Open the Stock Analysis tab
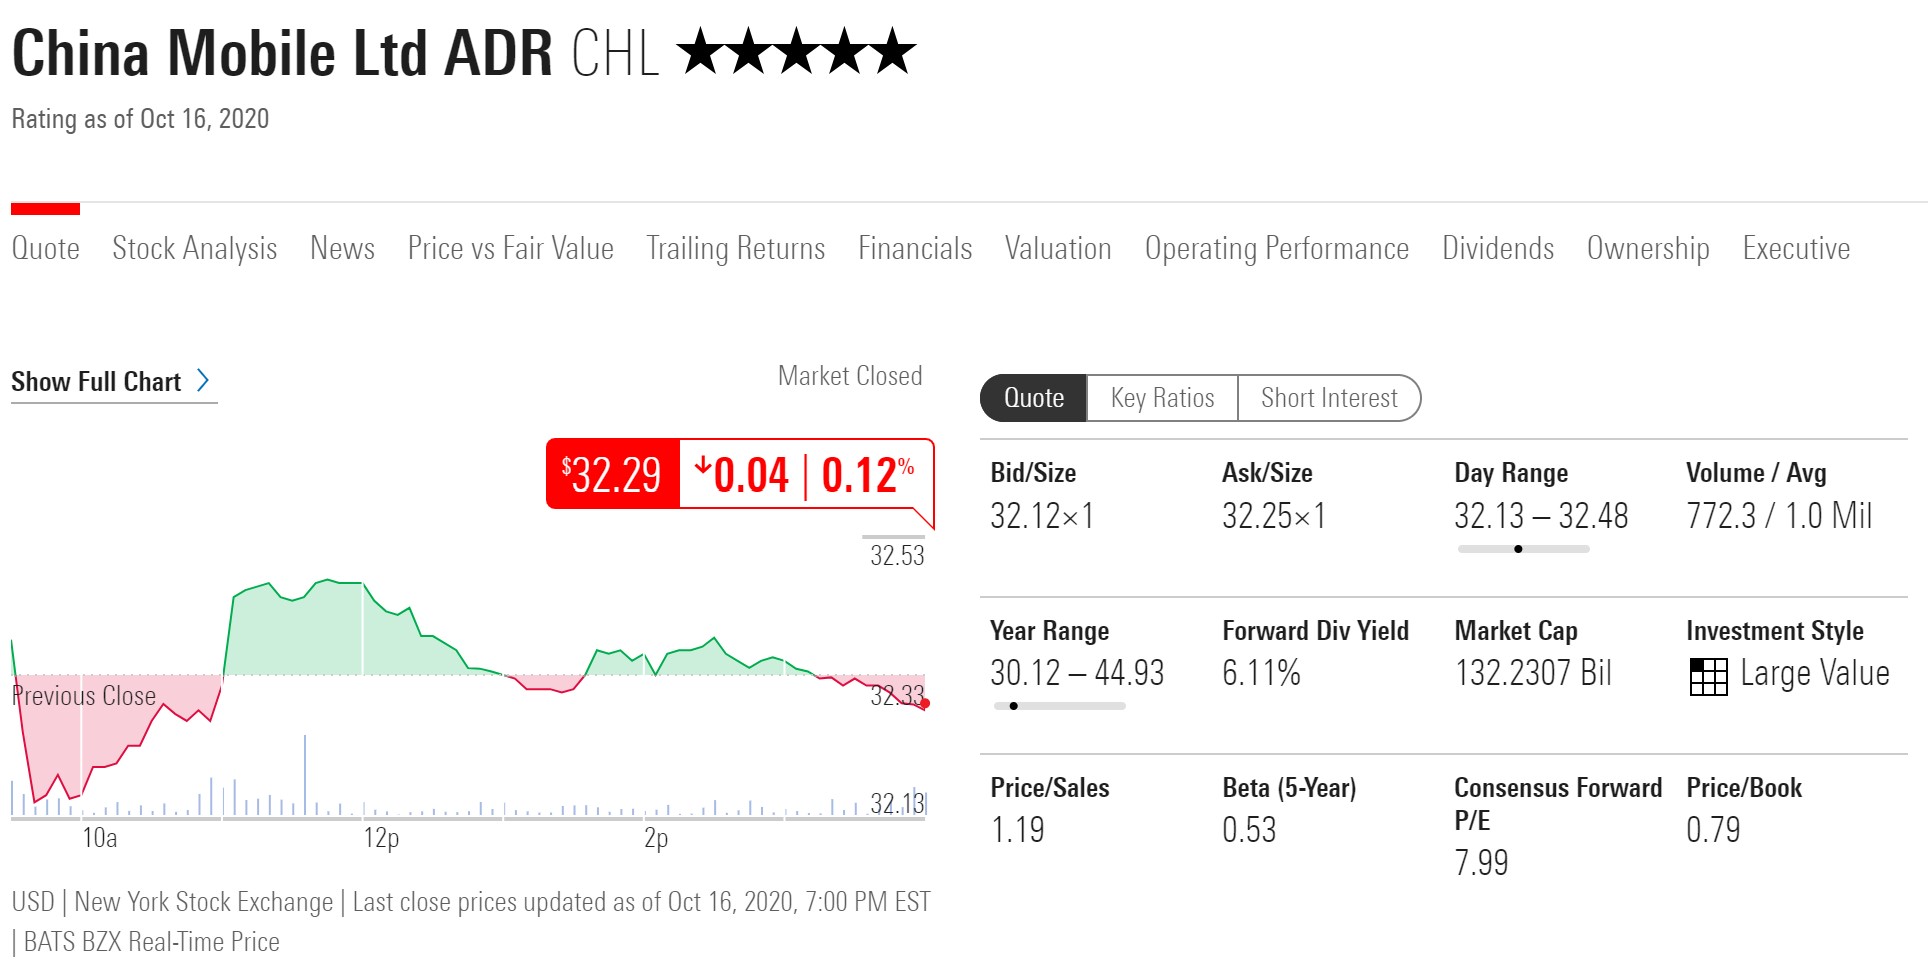The width and height of the screenshot is (1928, 976). tap(194, 248)
